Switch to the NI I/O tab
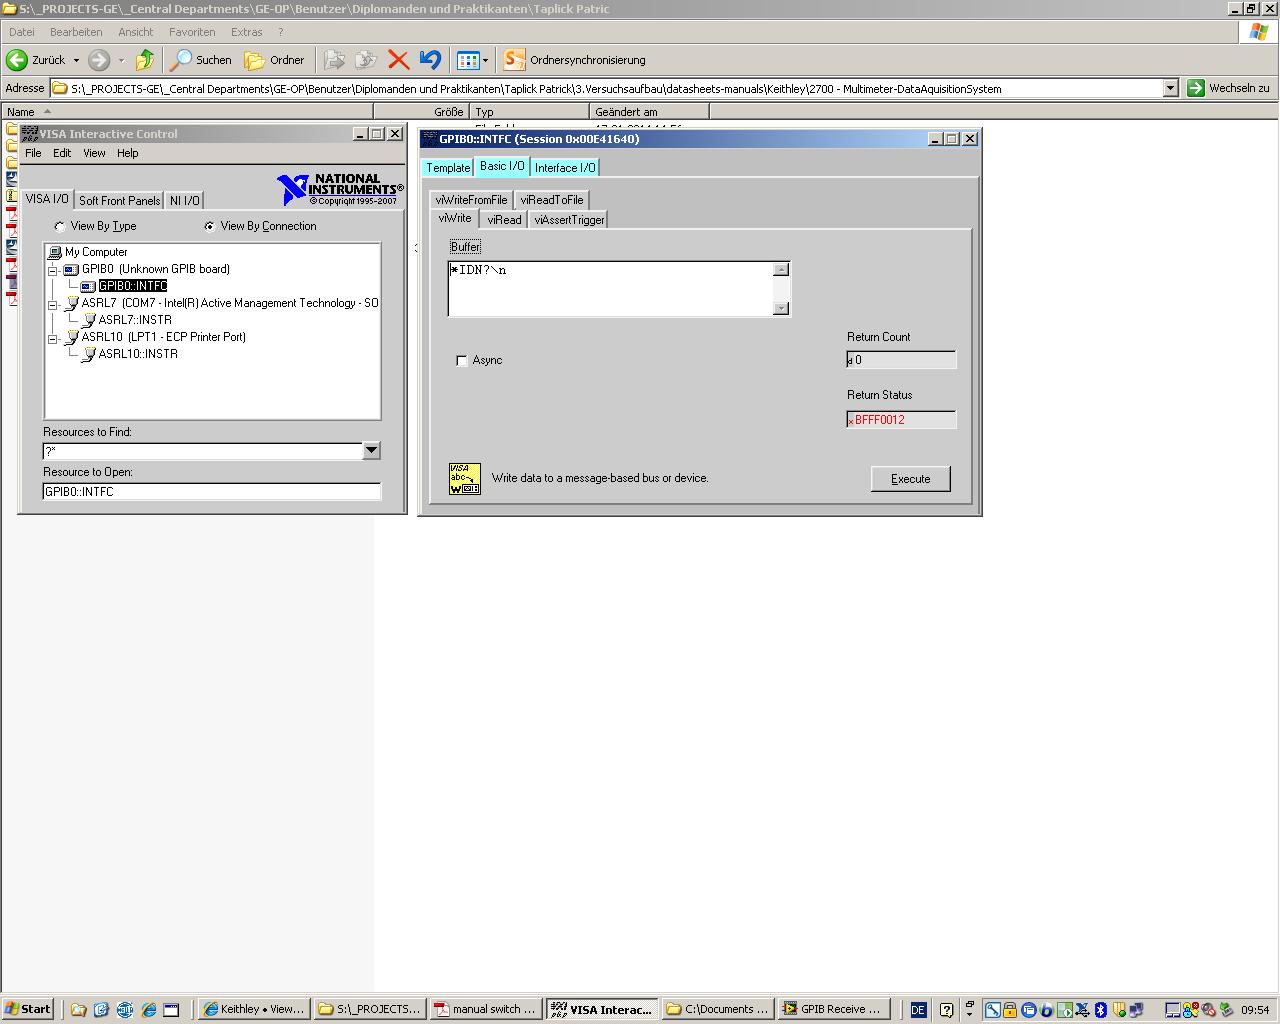This screenshot has height=1024, width=1280. [185, 200]
